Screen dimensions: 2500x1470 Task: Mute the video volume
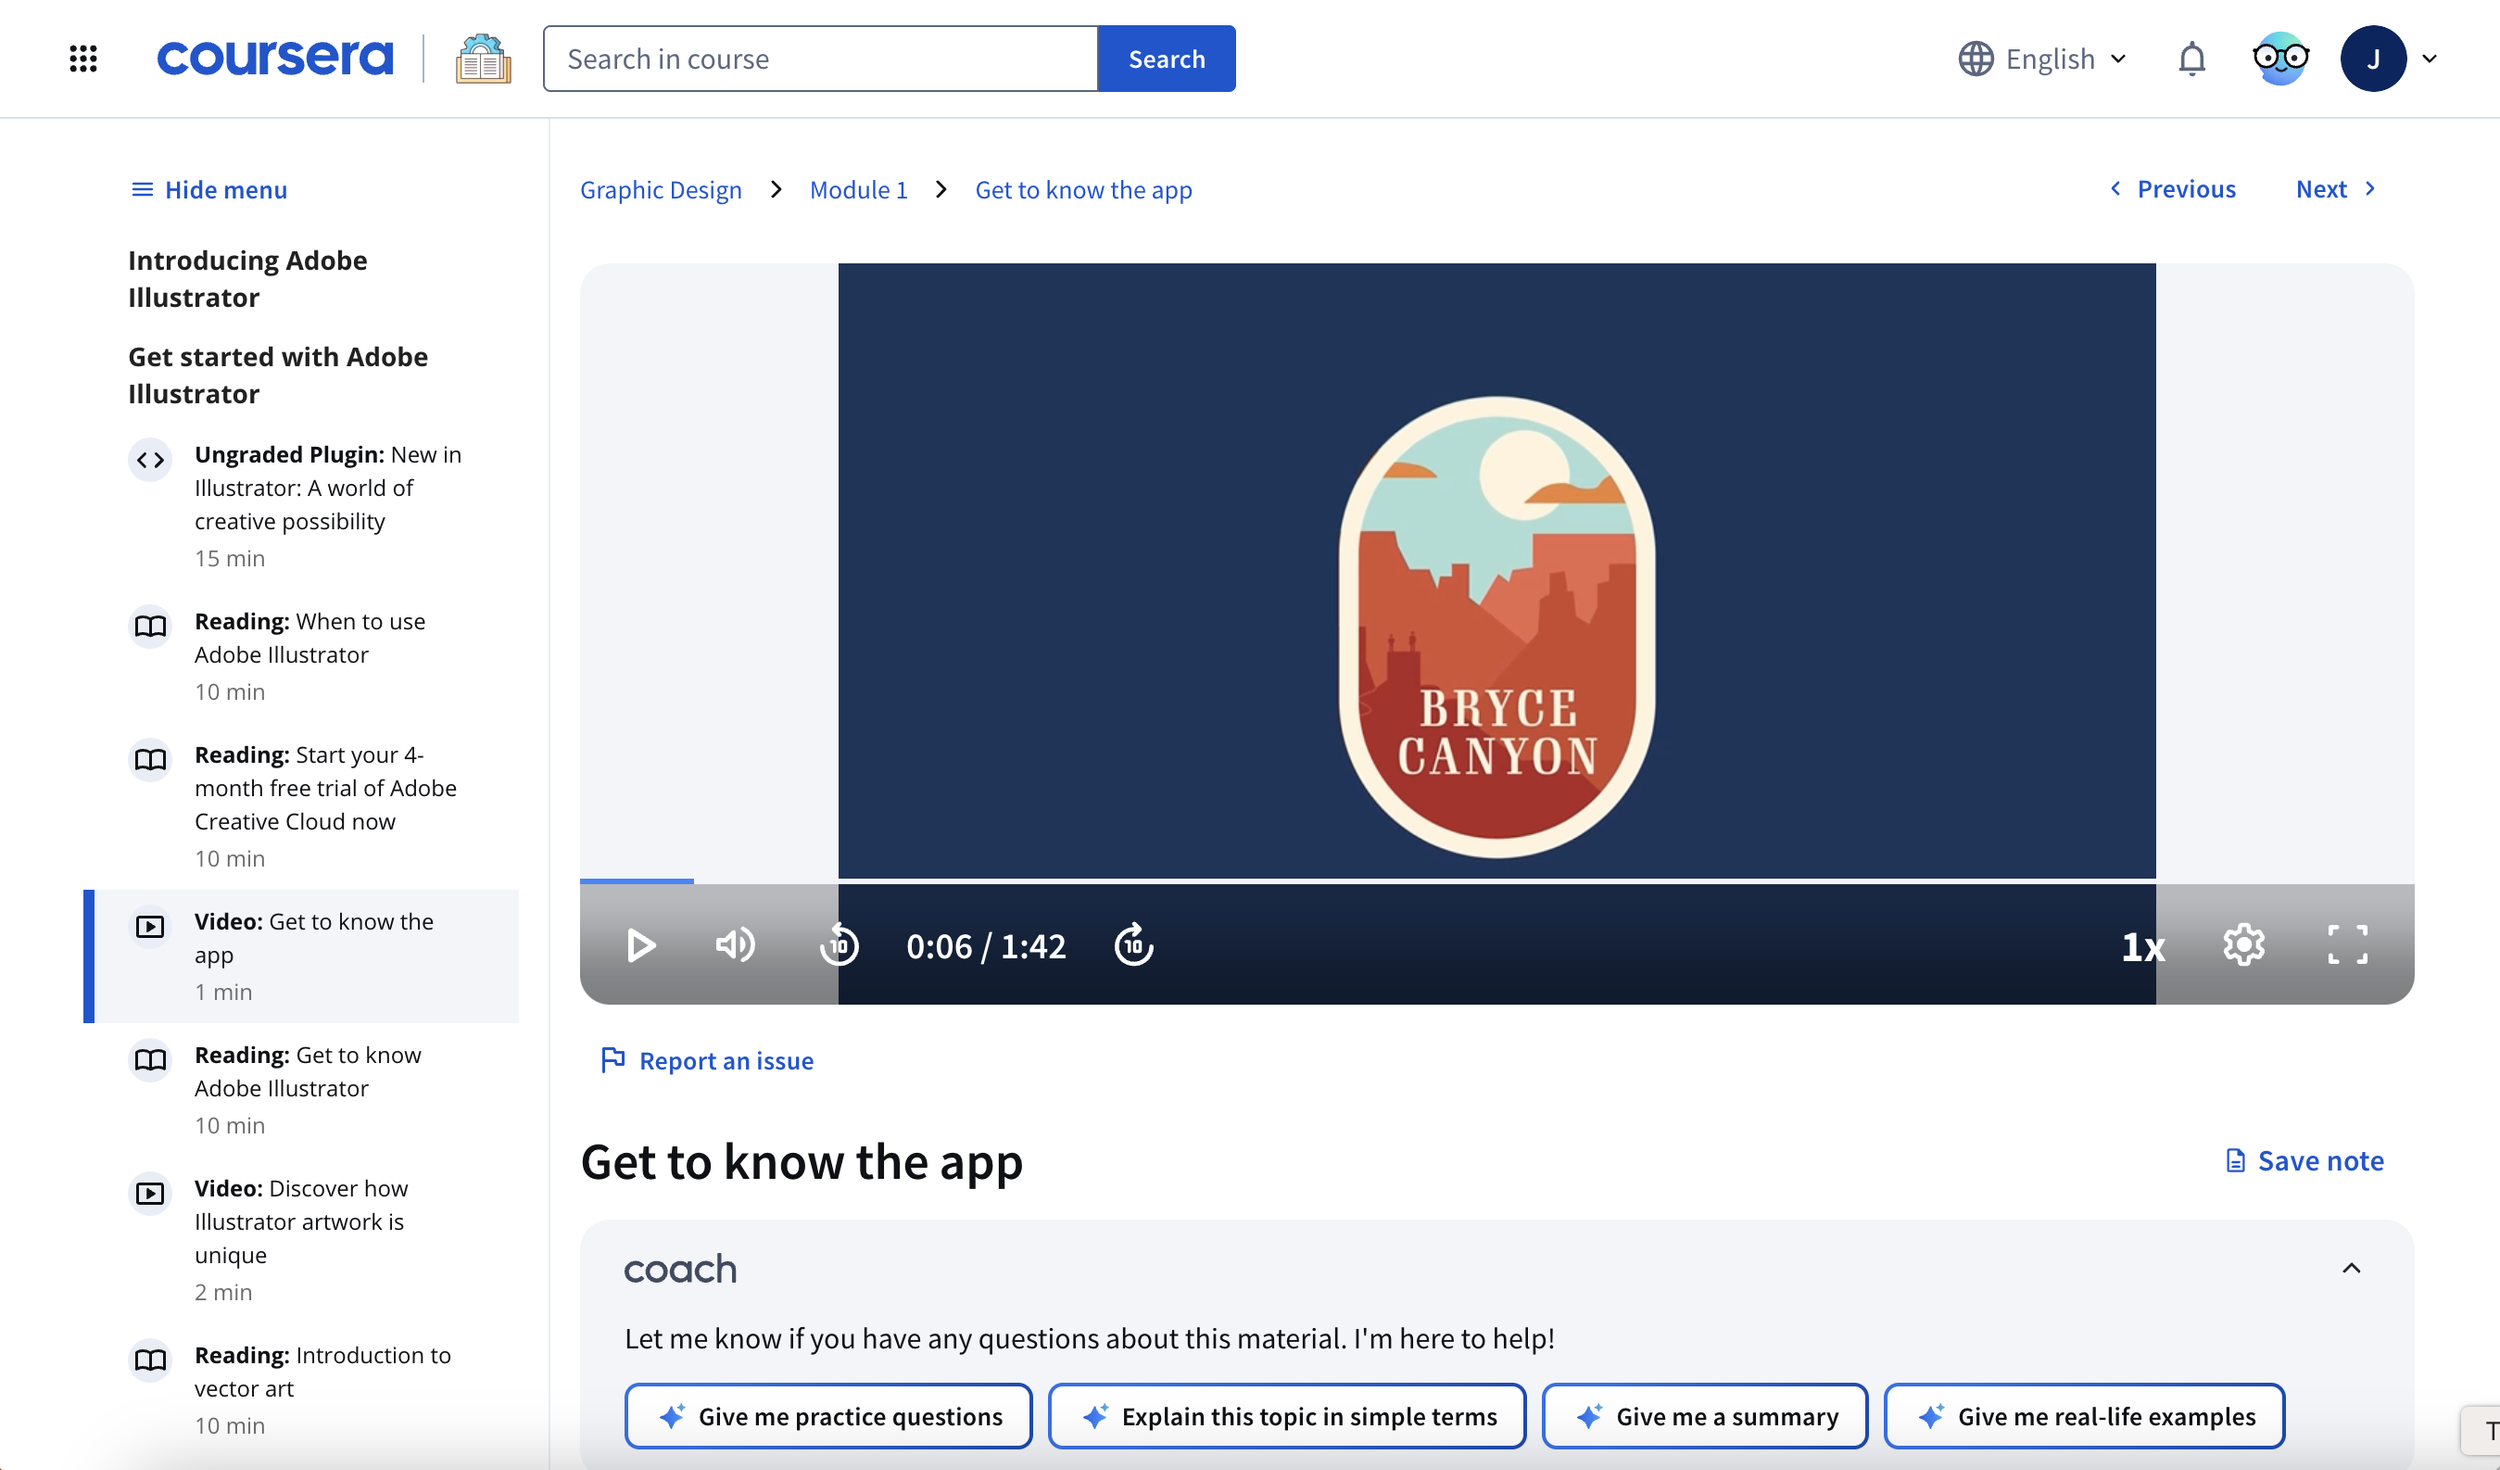[x=735, y=945]
